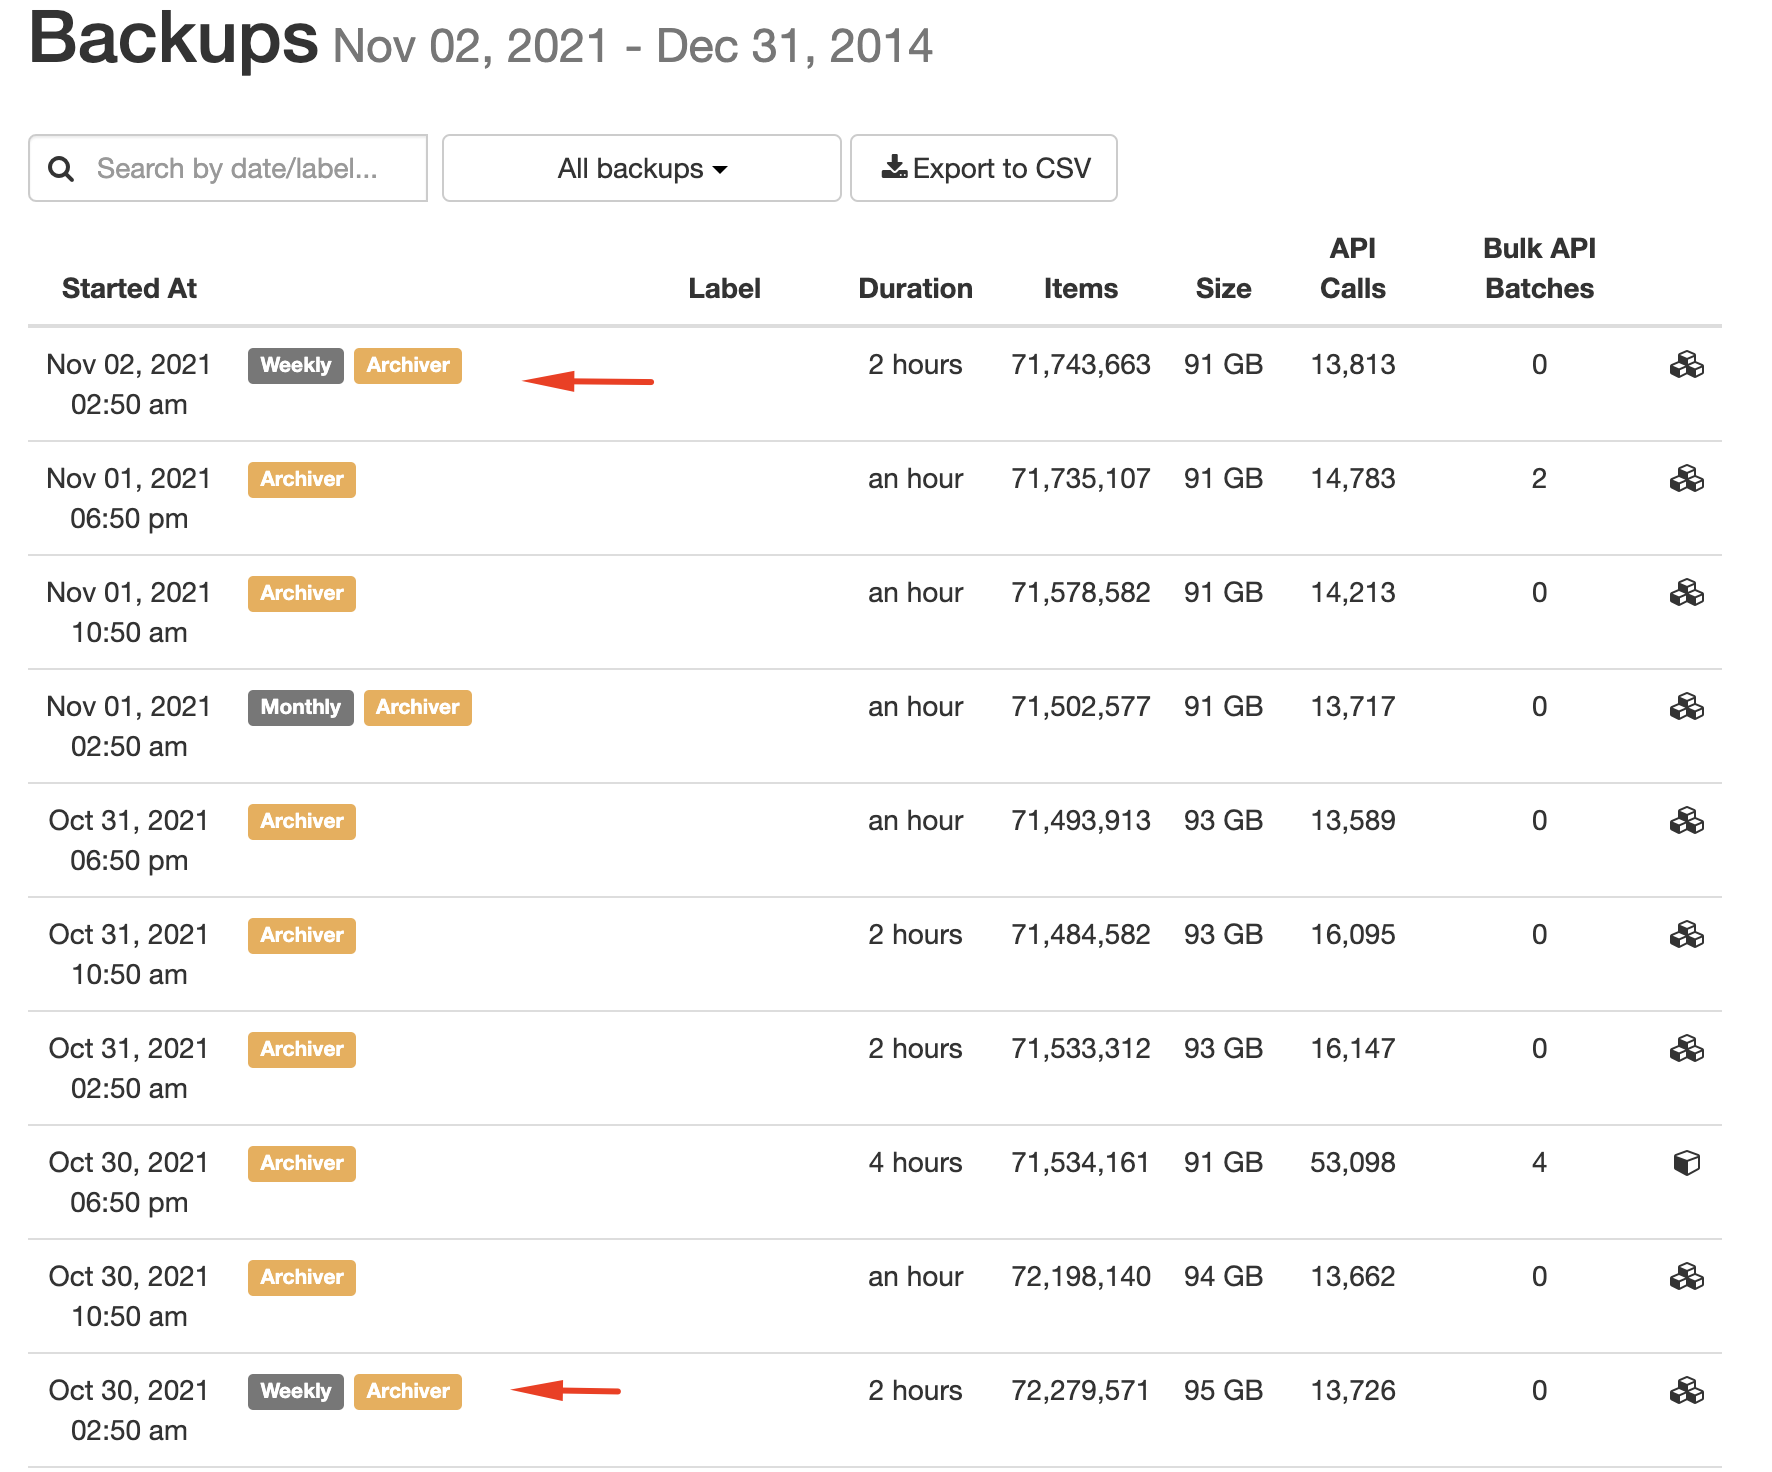Click the API Calls column header
The width and height of the screenshot is (1772, 1472).
1352,268
